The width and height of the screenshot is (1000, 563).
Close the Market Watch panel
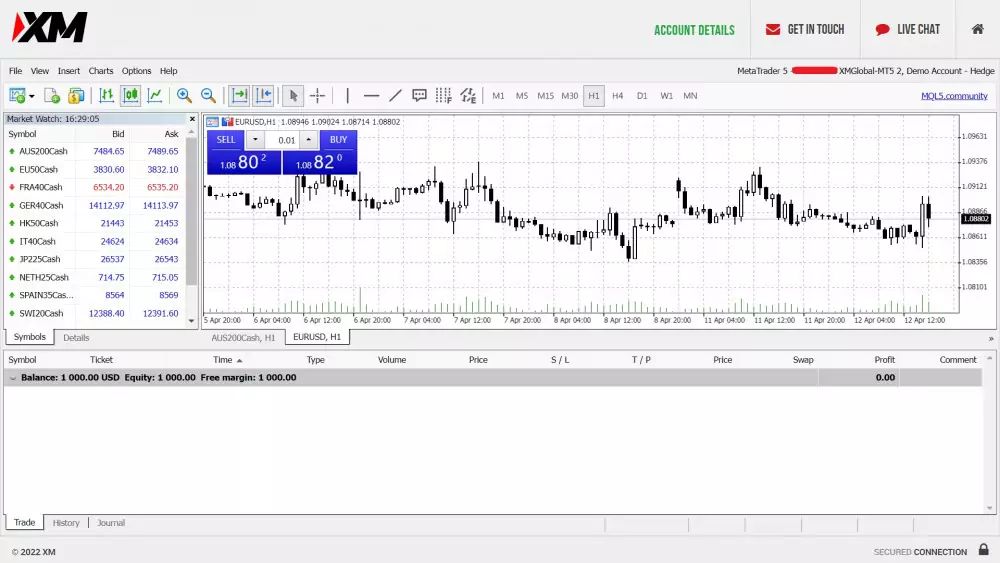(x=192, y=119)
